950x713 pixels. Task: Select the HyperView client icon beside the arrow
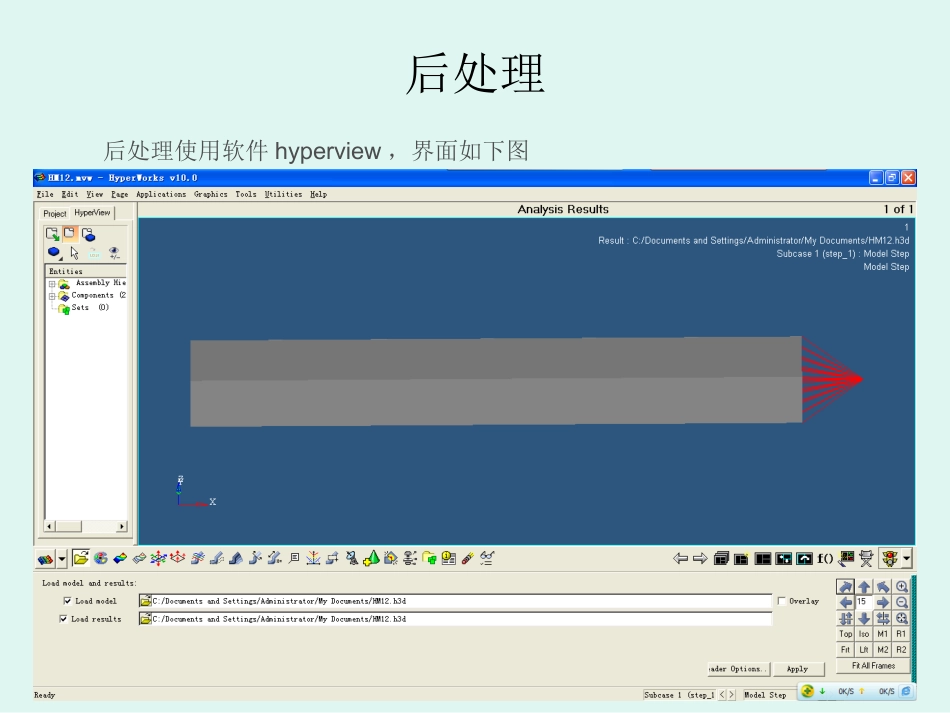point(45,559)
